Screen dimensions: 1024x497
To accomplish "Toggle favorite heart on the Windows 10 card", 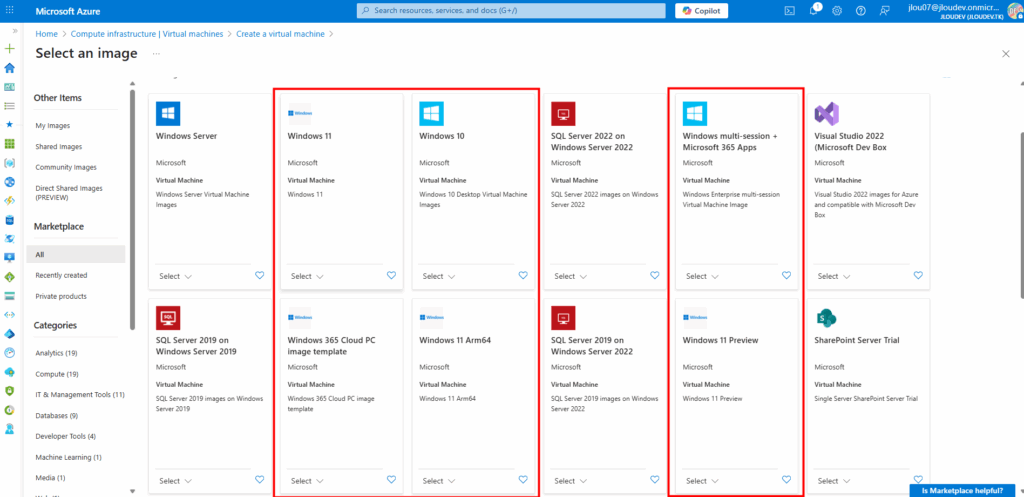I will (x=523, y=276).
